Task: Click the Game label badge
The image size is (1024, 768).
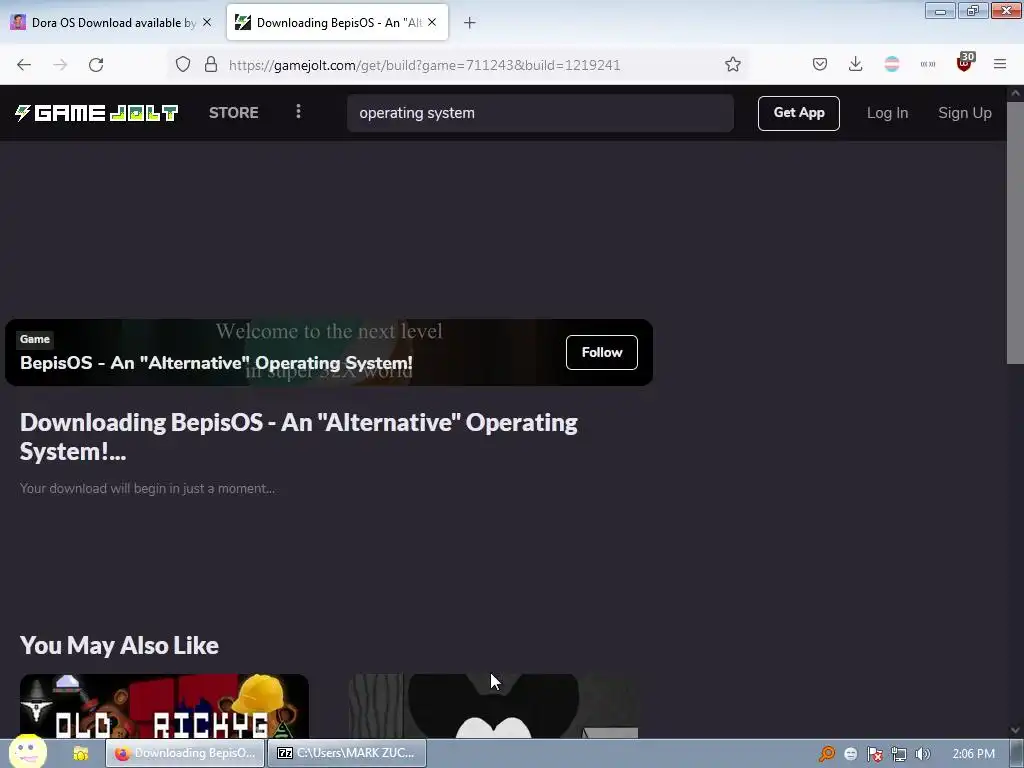Action: pos(35,339)
